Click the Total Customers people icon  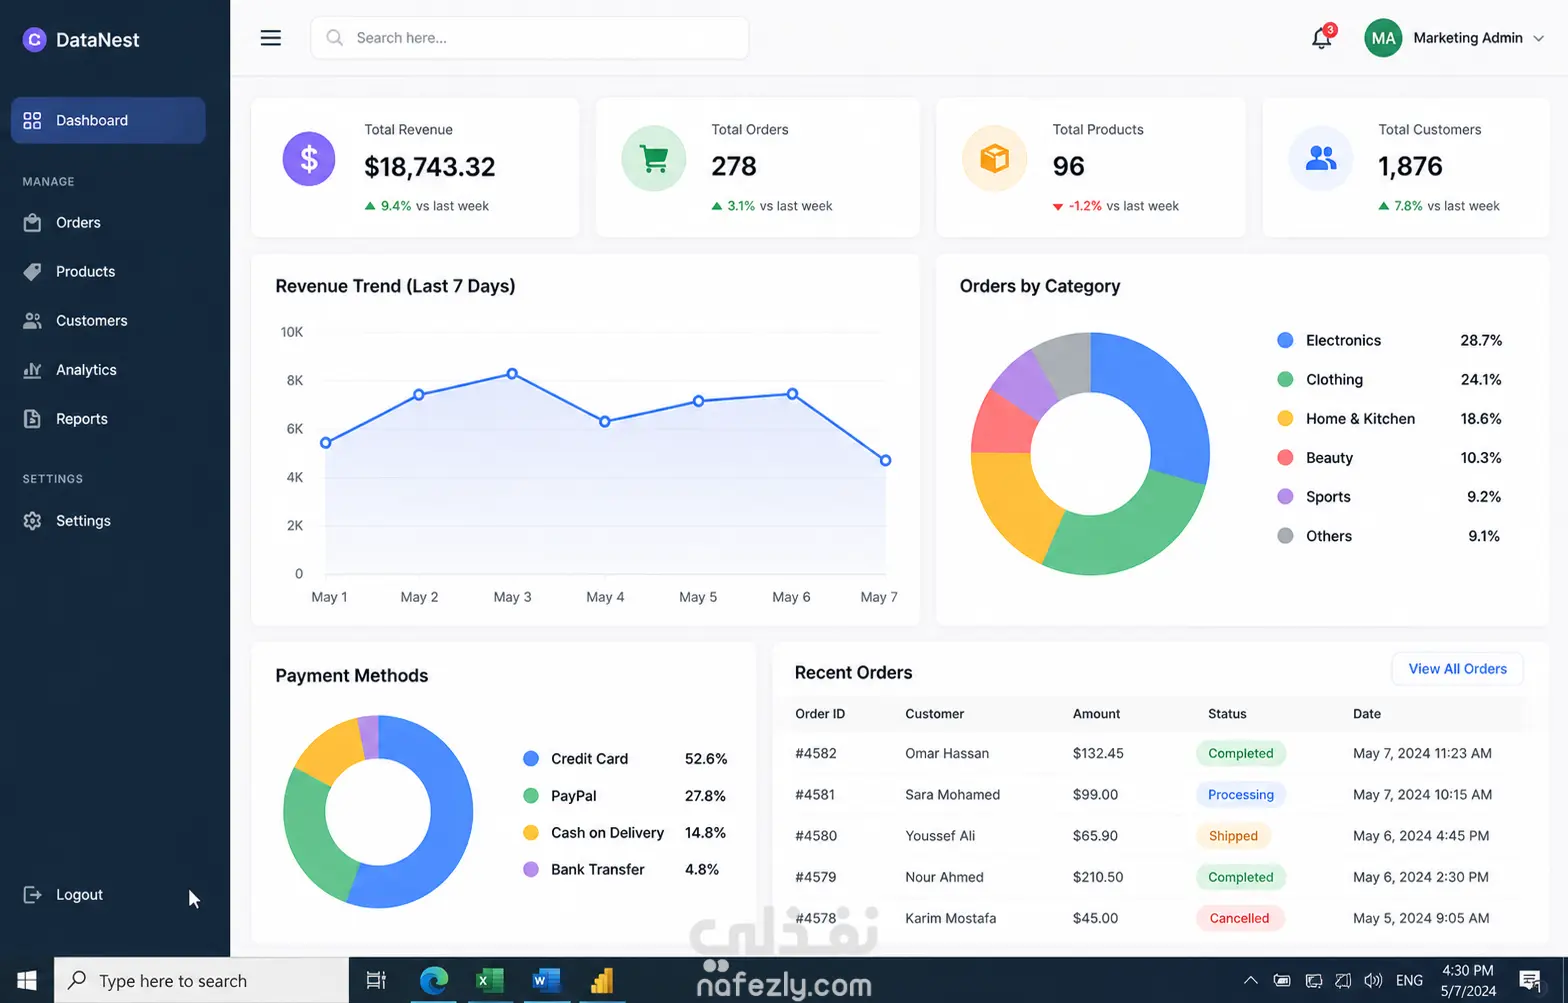click(1320, 158)
